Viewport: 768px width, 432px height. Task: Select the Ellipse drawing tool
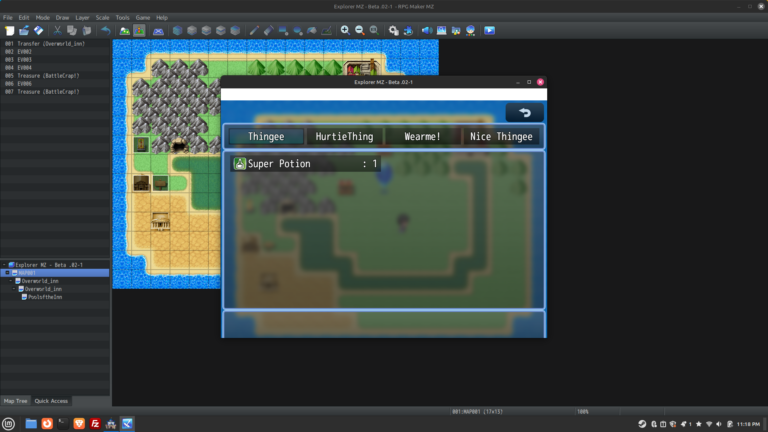click(x=297, y=30)
